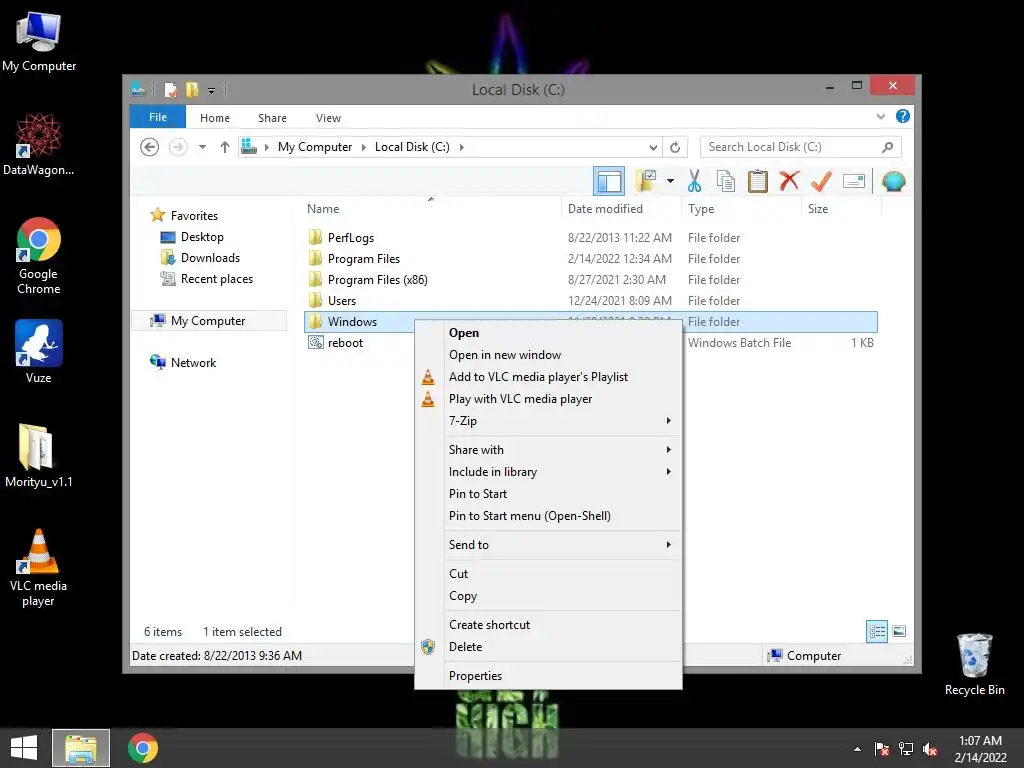Expand the Share with submenu

coord(549,449)
